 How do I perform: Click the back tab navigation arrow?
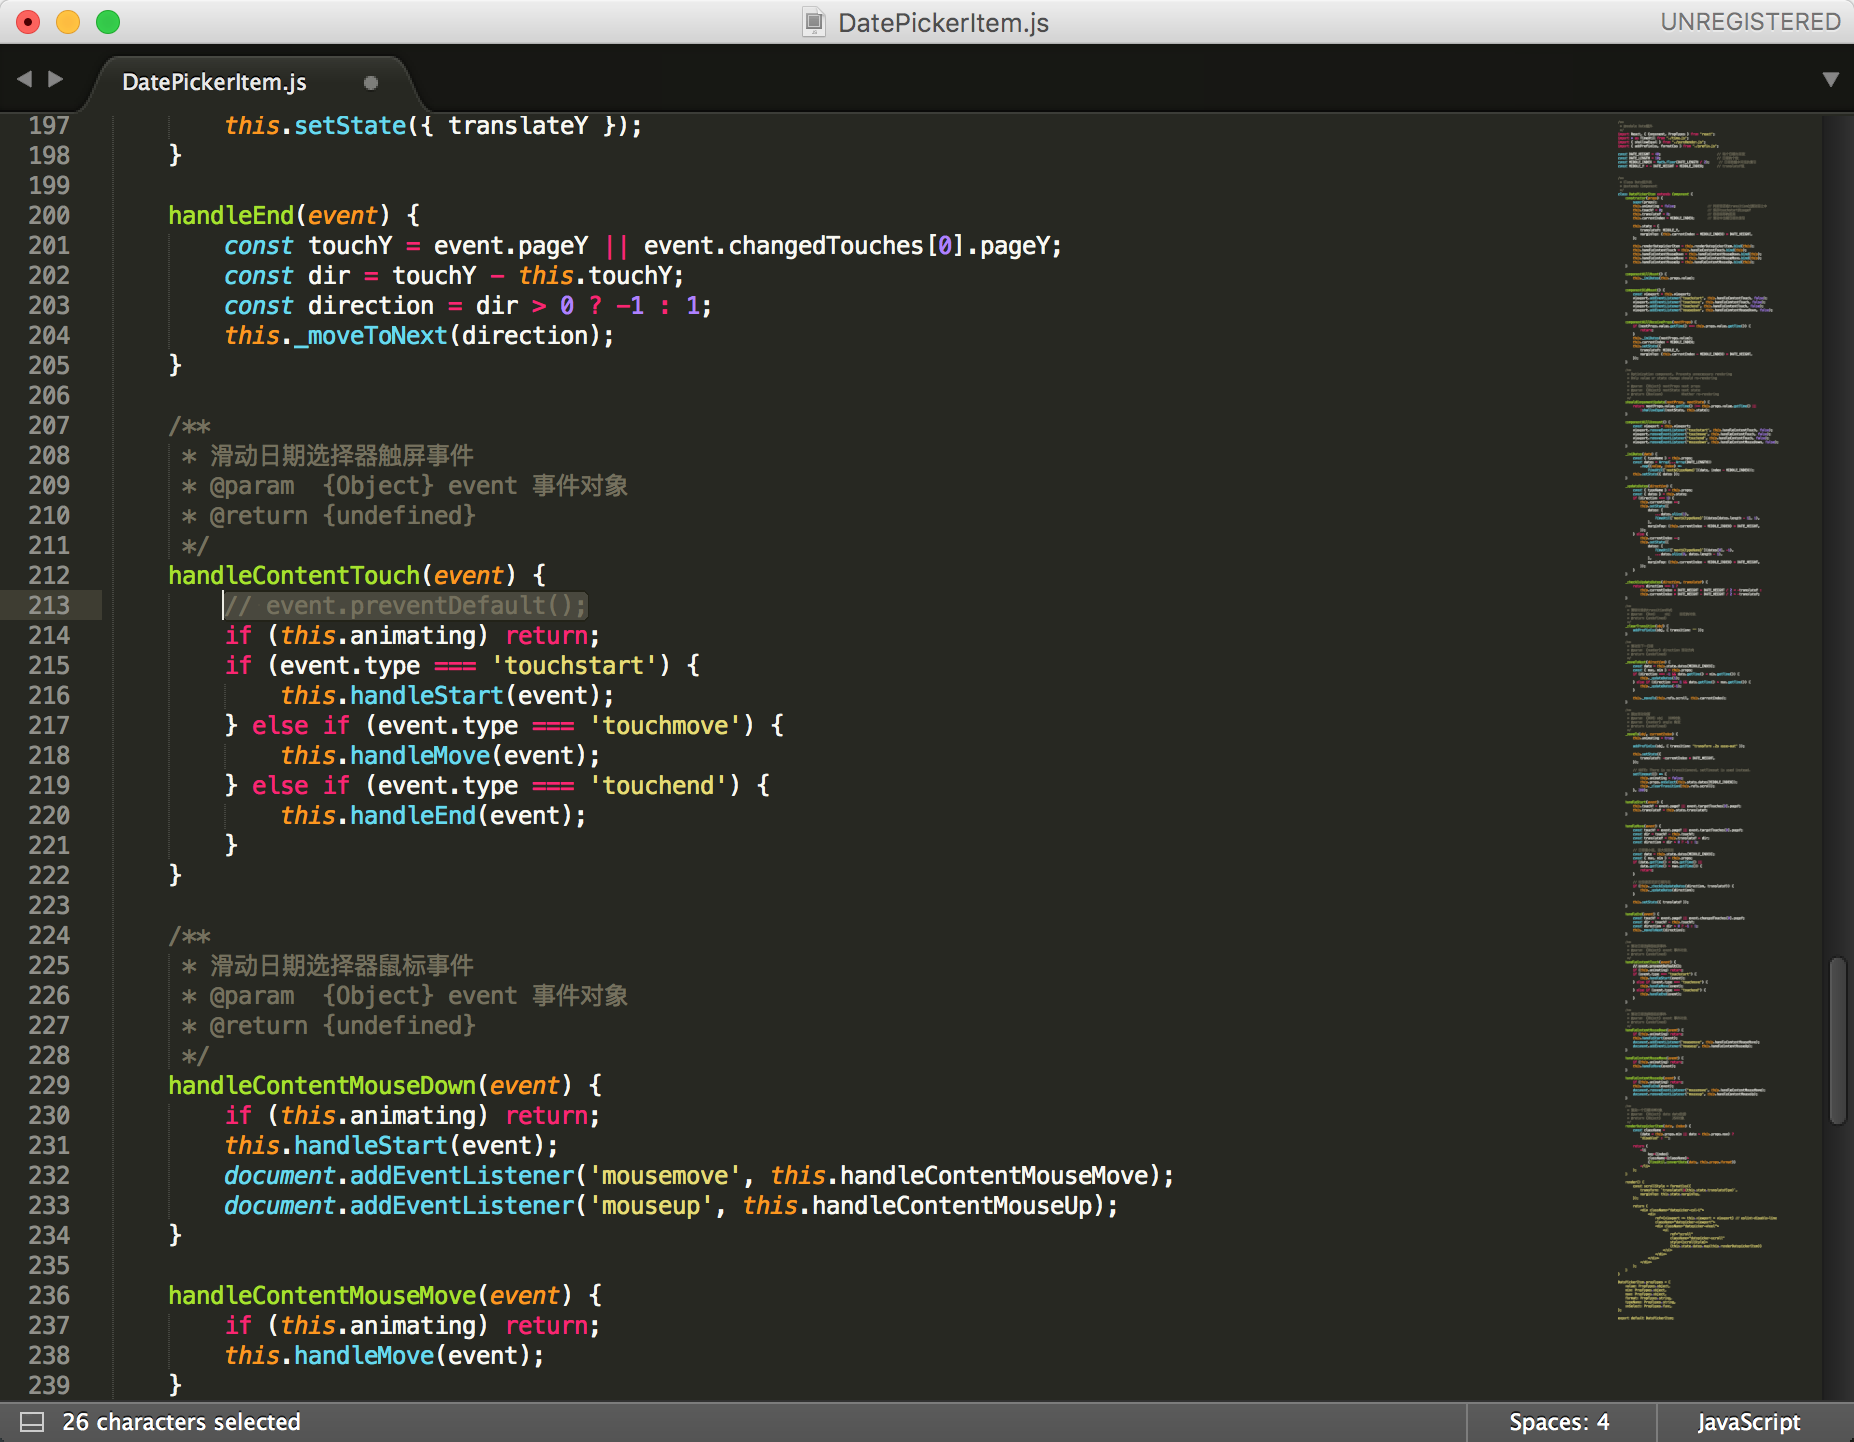point(25,79)
